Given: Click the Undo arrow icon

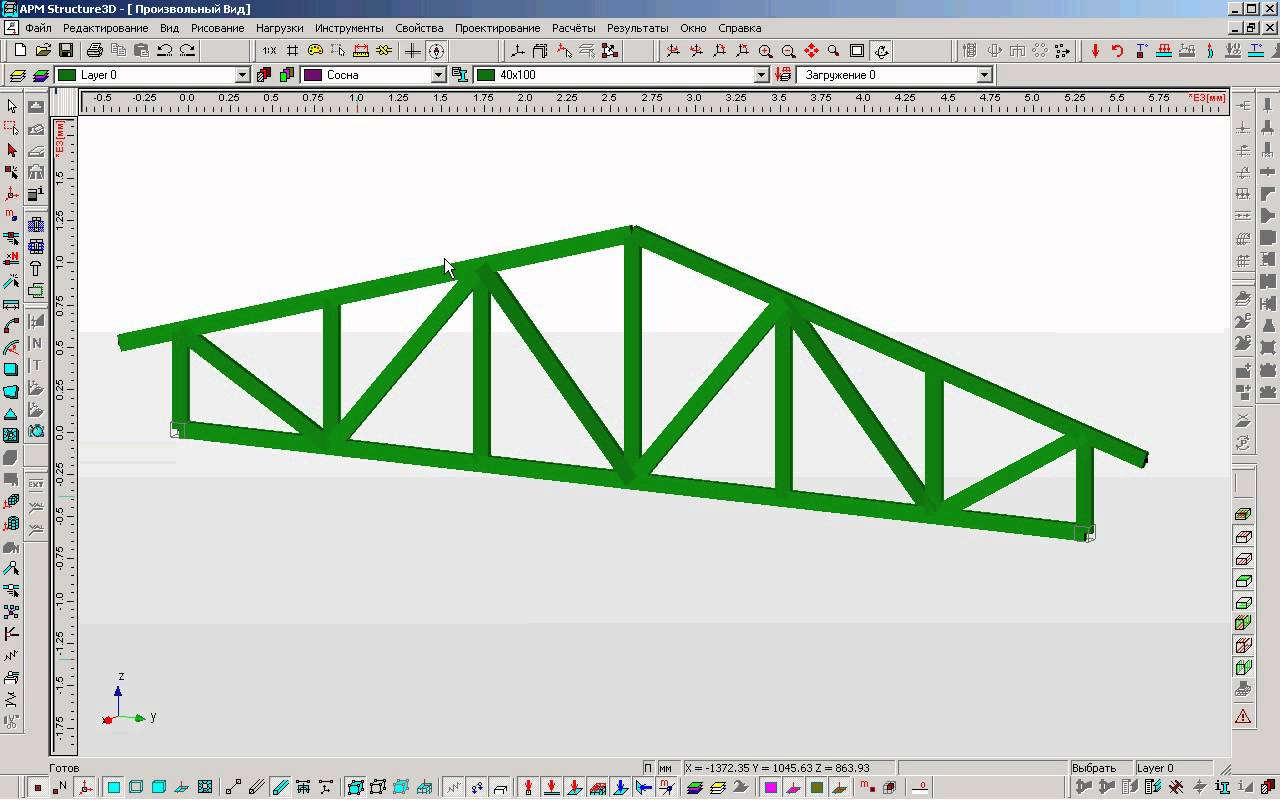Looking at the screenshot, I should click(165, 50).
